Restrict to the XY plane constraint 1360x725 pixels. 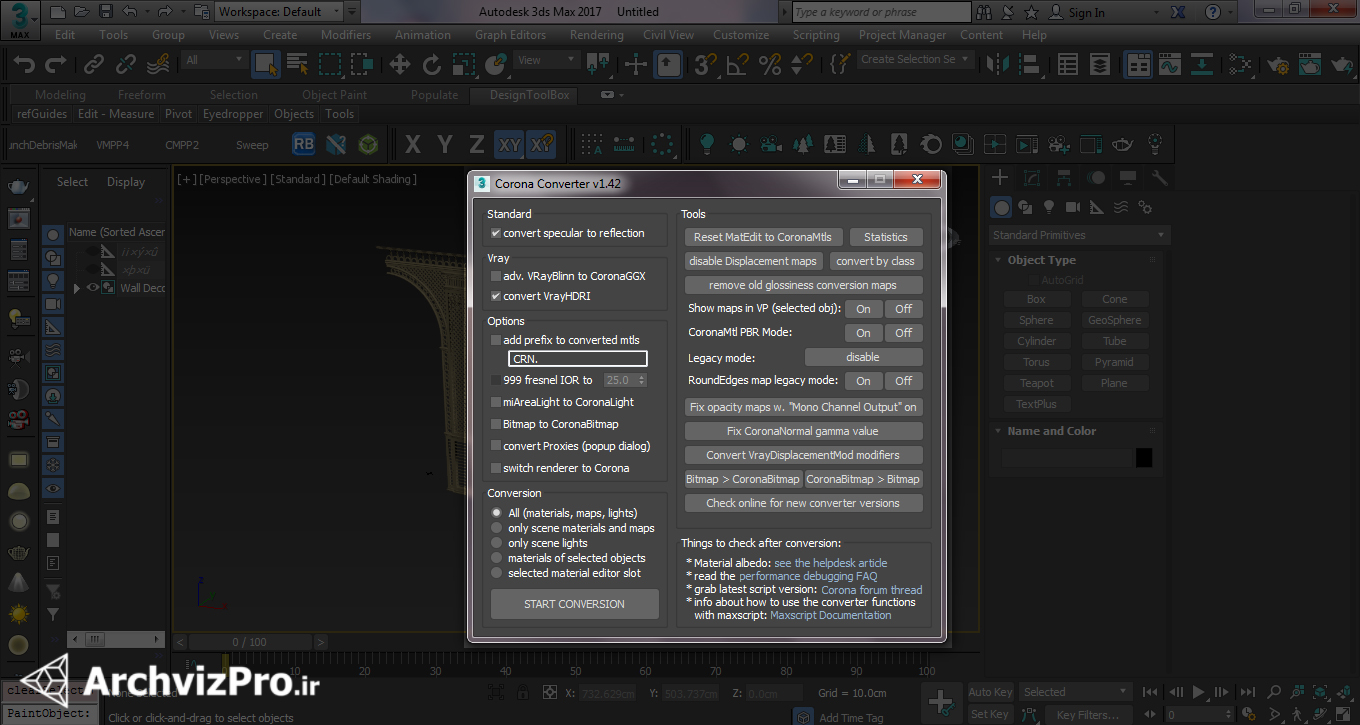click(510, 144)
